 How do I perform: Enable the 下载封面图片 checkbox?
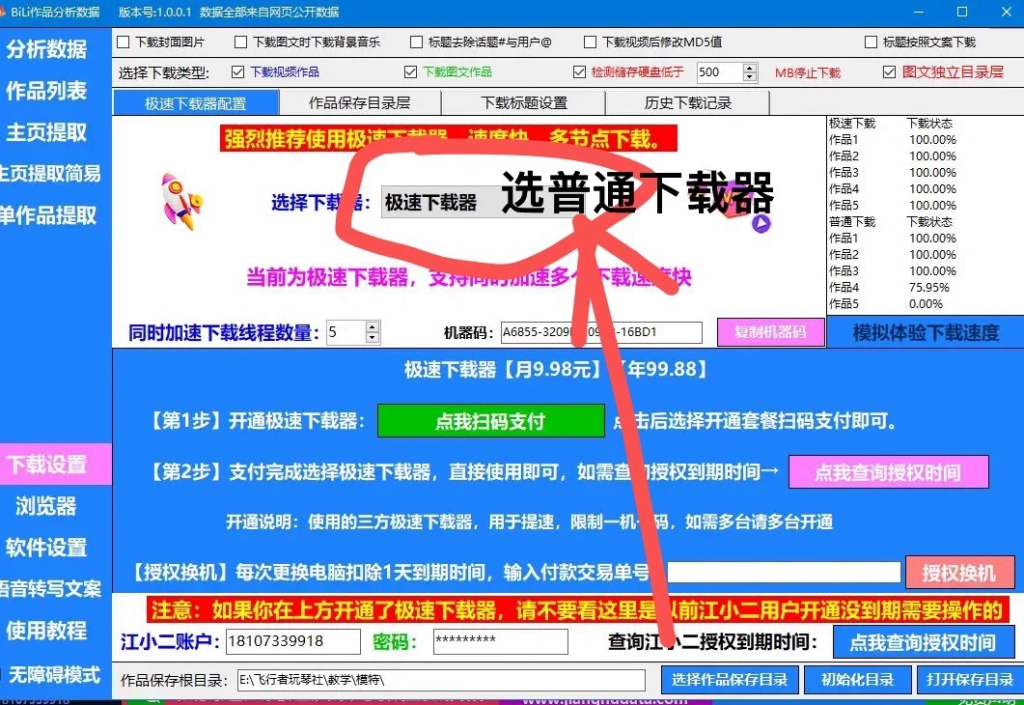tap(123, 42)
